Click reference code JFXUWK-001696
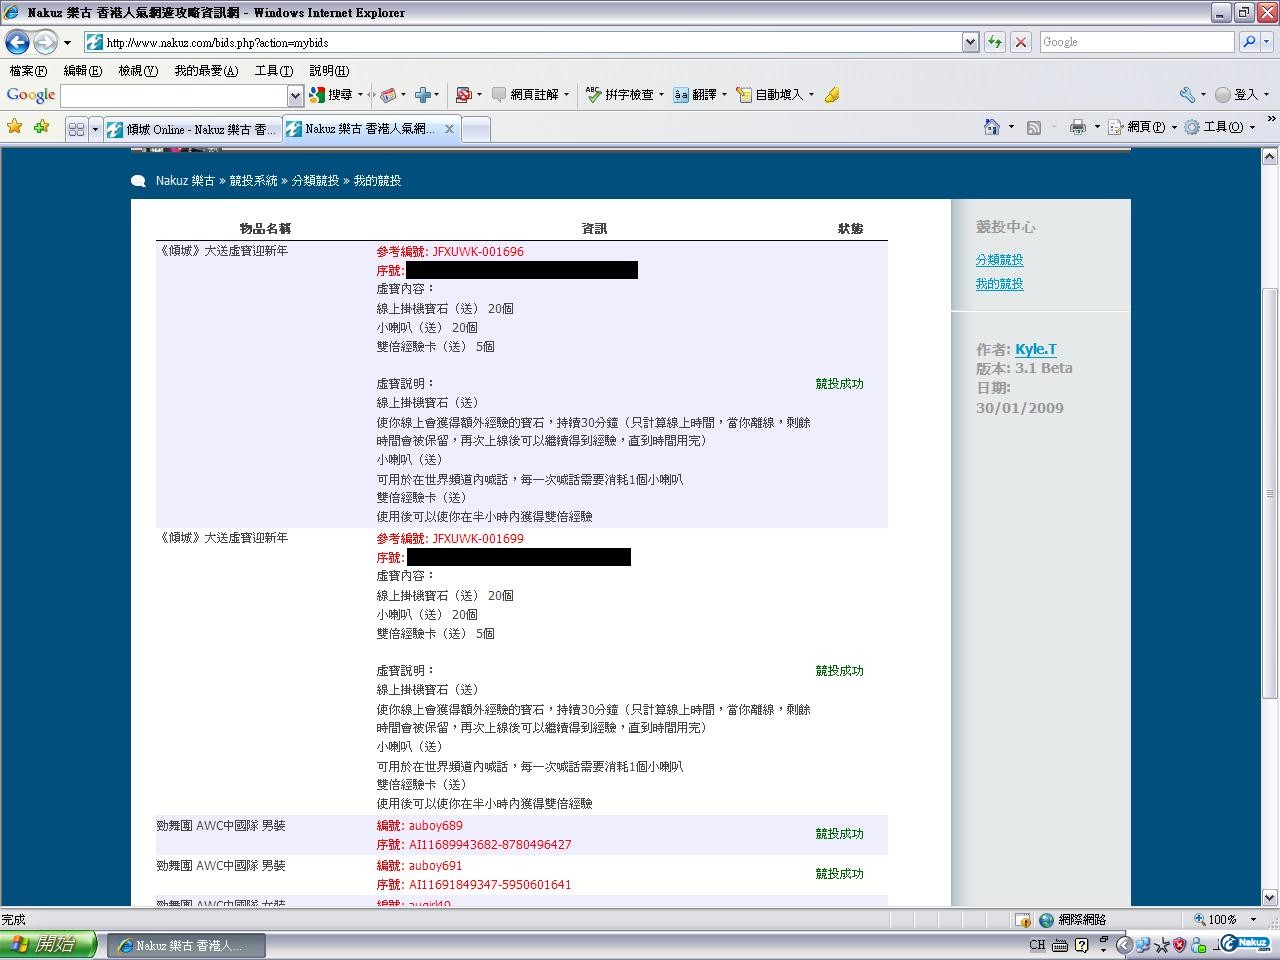This screenshot has height=960, width=1280. [x=478, y=252]
